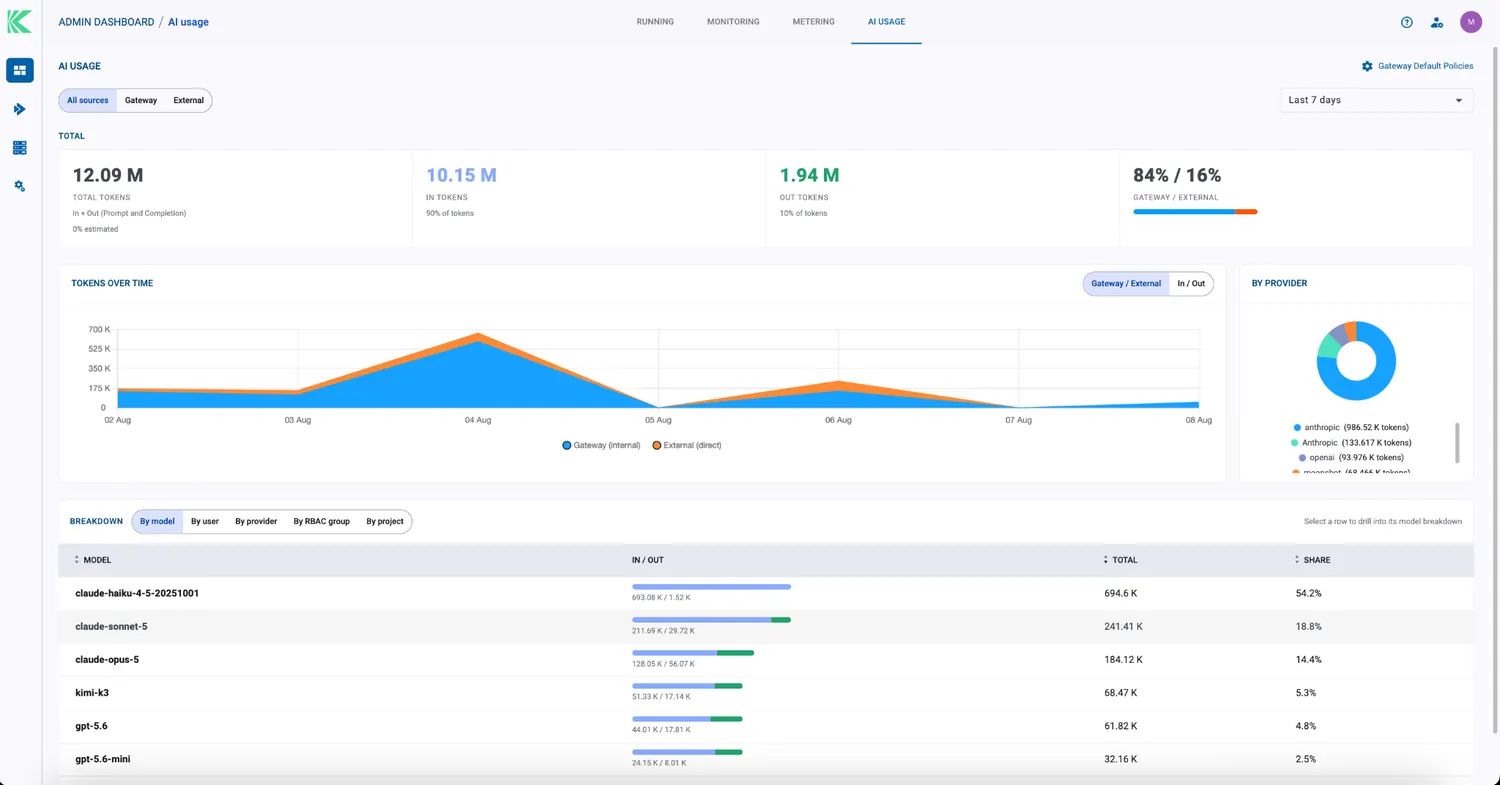Image resolution: width=1500 pixels, height=785 pixels.
Task: Open the server-stack icon in sidebar
Action: tap(20, 148)
